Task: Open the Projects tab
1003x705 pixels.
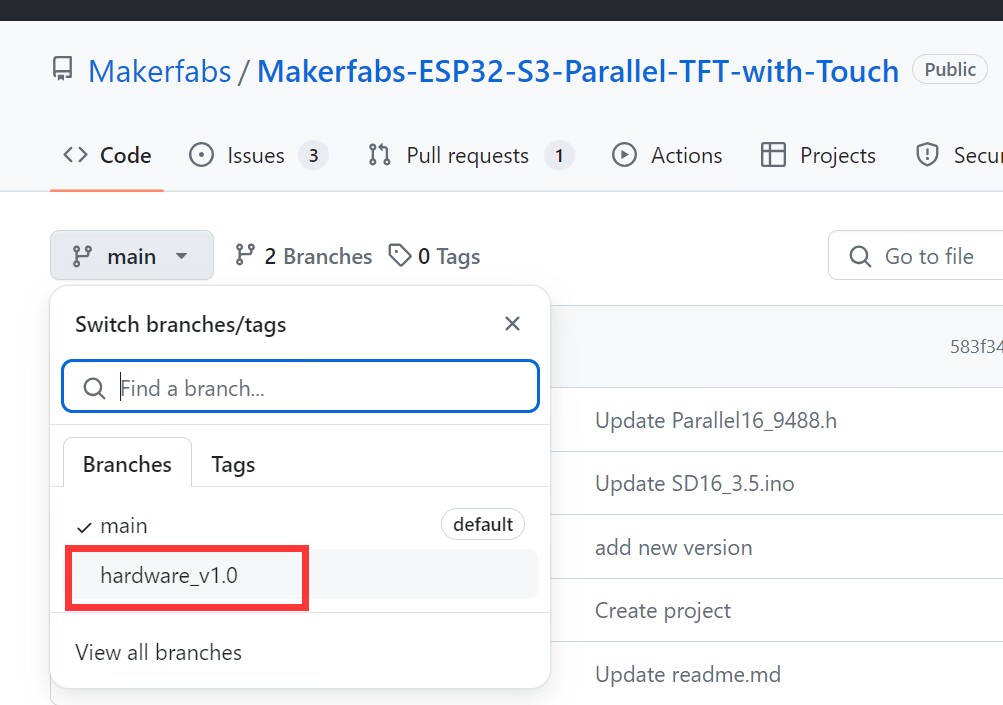Action: coord(817,155)
